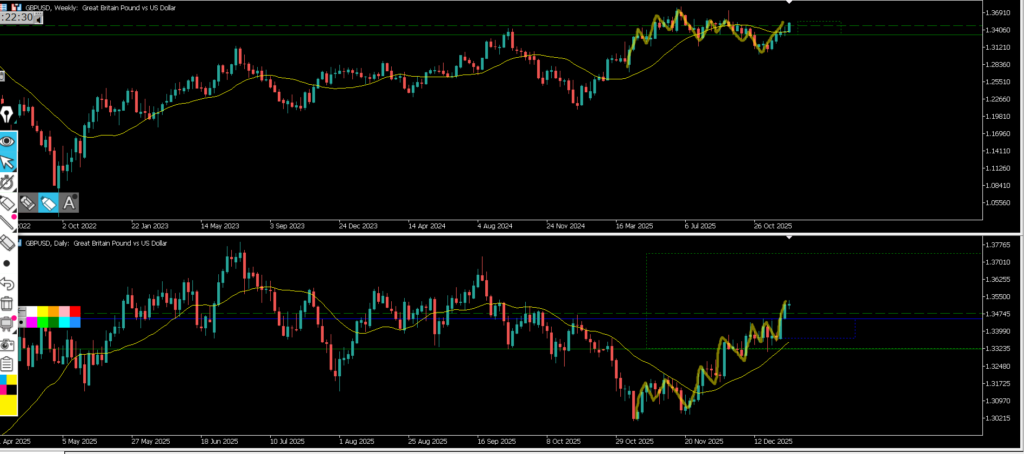Click the trash bin clear icon
The image size is (1024, 454).
(x=8, y=304)
